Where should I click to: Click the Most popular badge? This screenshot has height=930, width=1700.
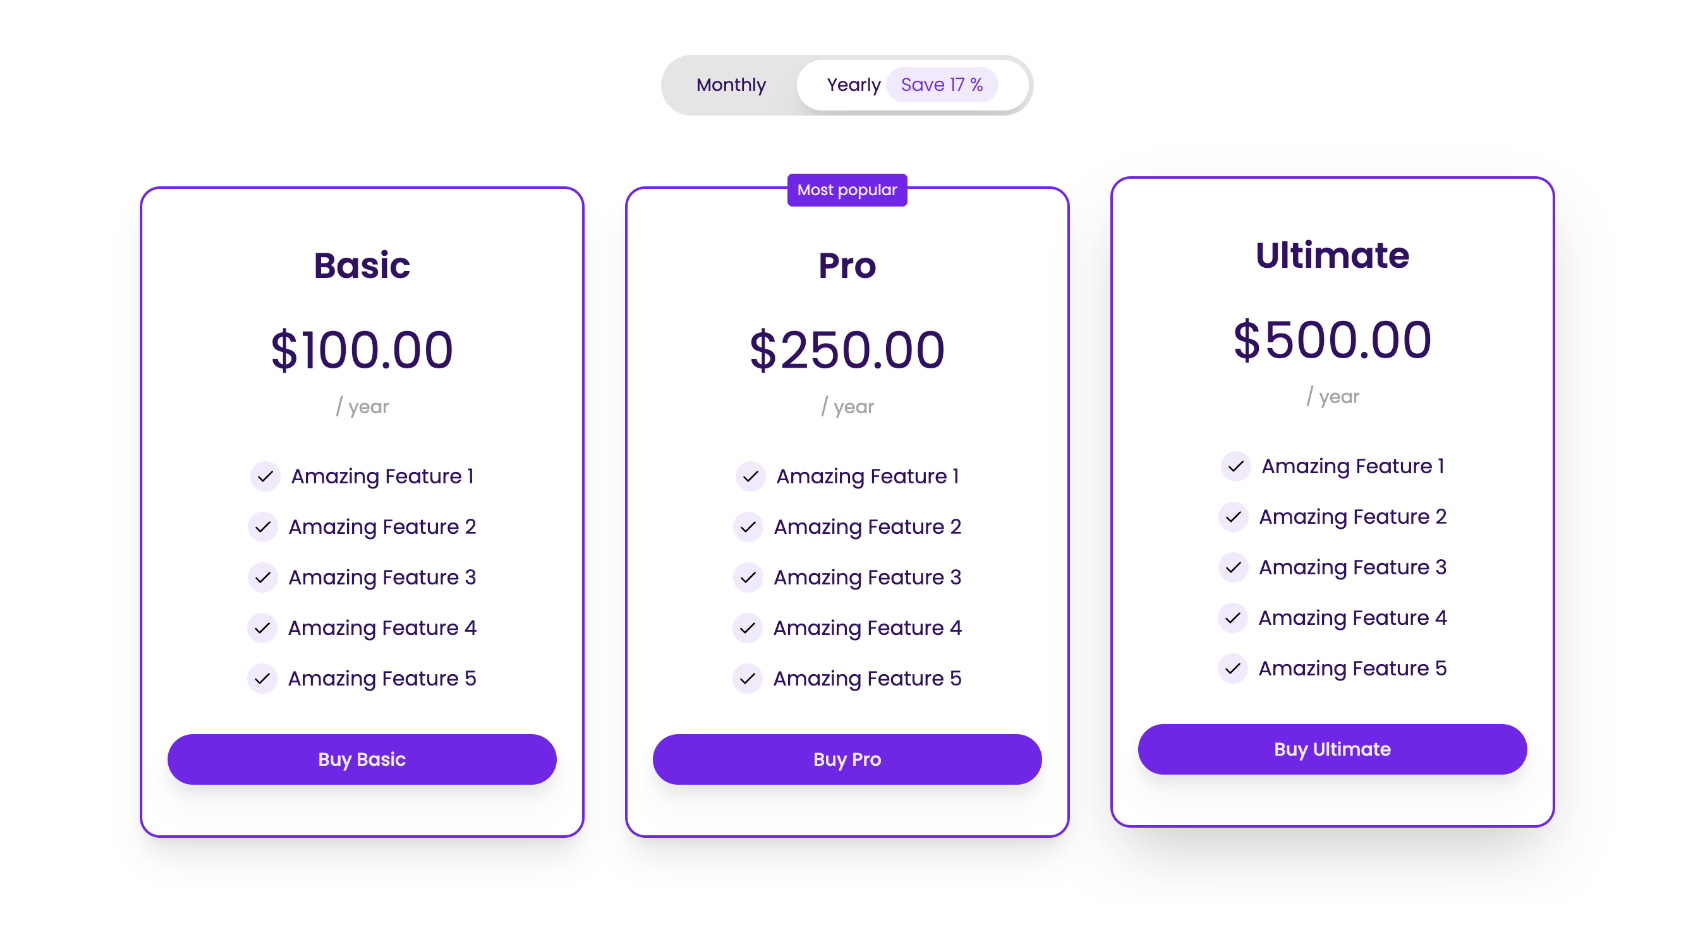(x=847, y=190)
